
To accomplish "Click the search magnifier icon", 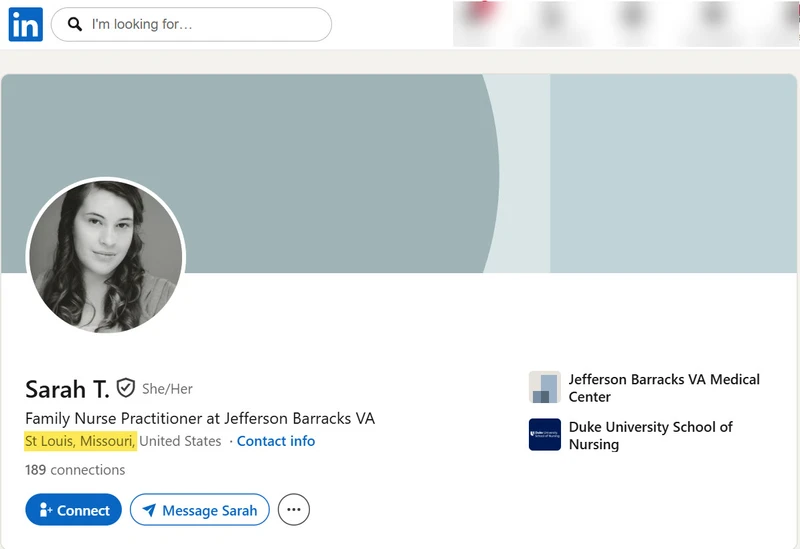I will (75, 24).
